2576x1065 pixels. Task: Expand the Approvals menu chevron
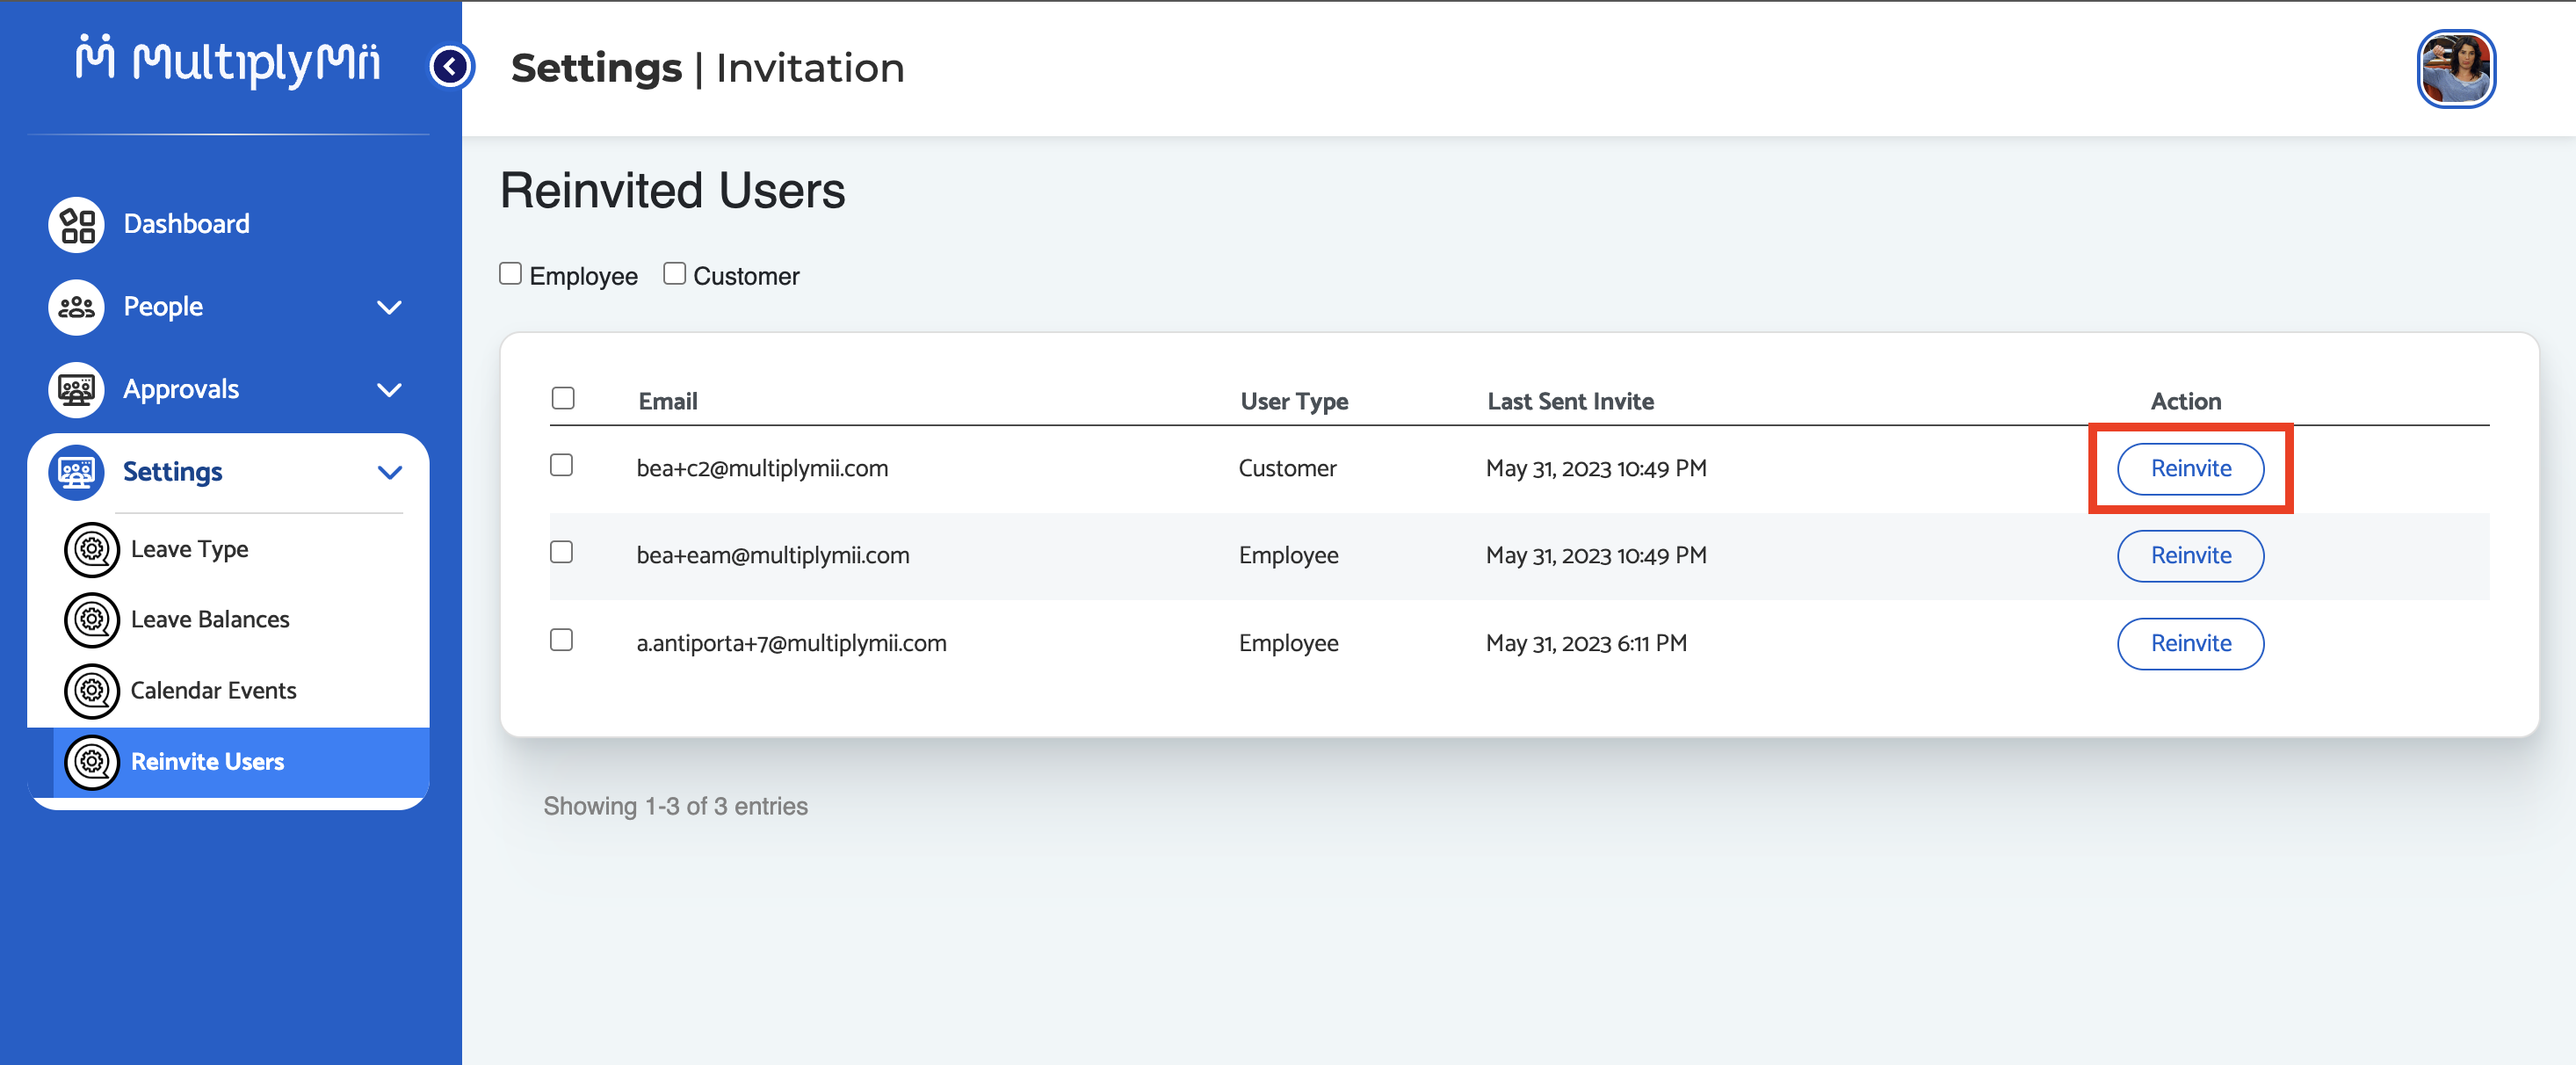[389, 390]
